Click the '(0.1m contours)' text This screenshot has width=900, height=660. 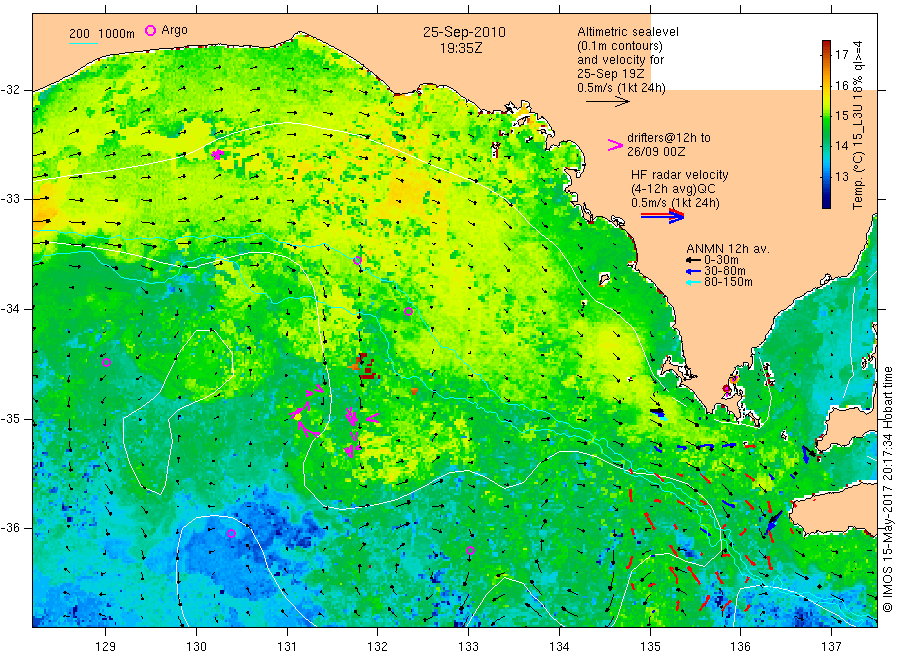(x=620, y=46)
